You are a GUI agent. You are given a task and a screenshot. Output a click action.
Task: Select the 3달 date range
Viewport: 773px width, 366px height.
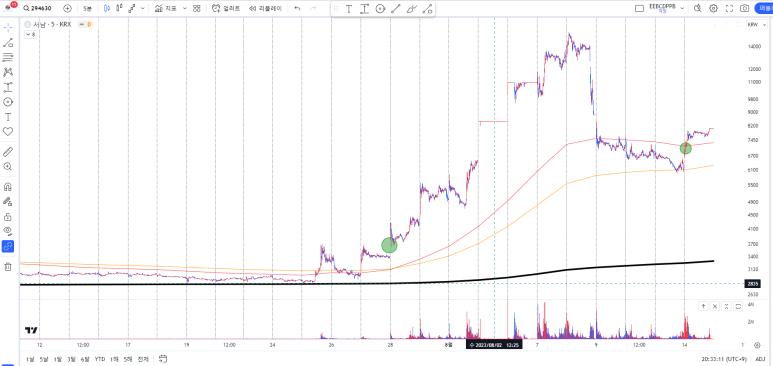pyautogui.click(x=72, y=359)
